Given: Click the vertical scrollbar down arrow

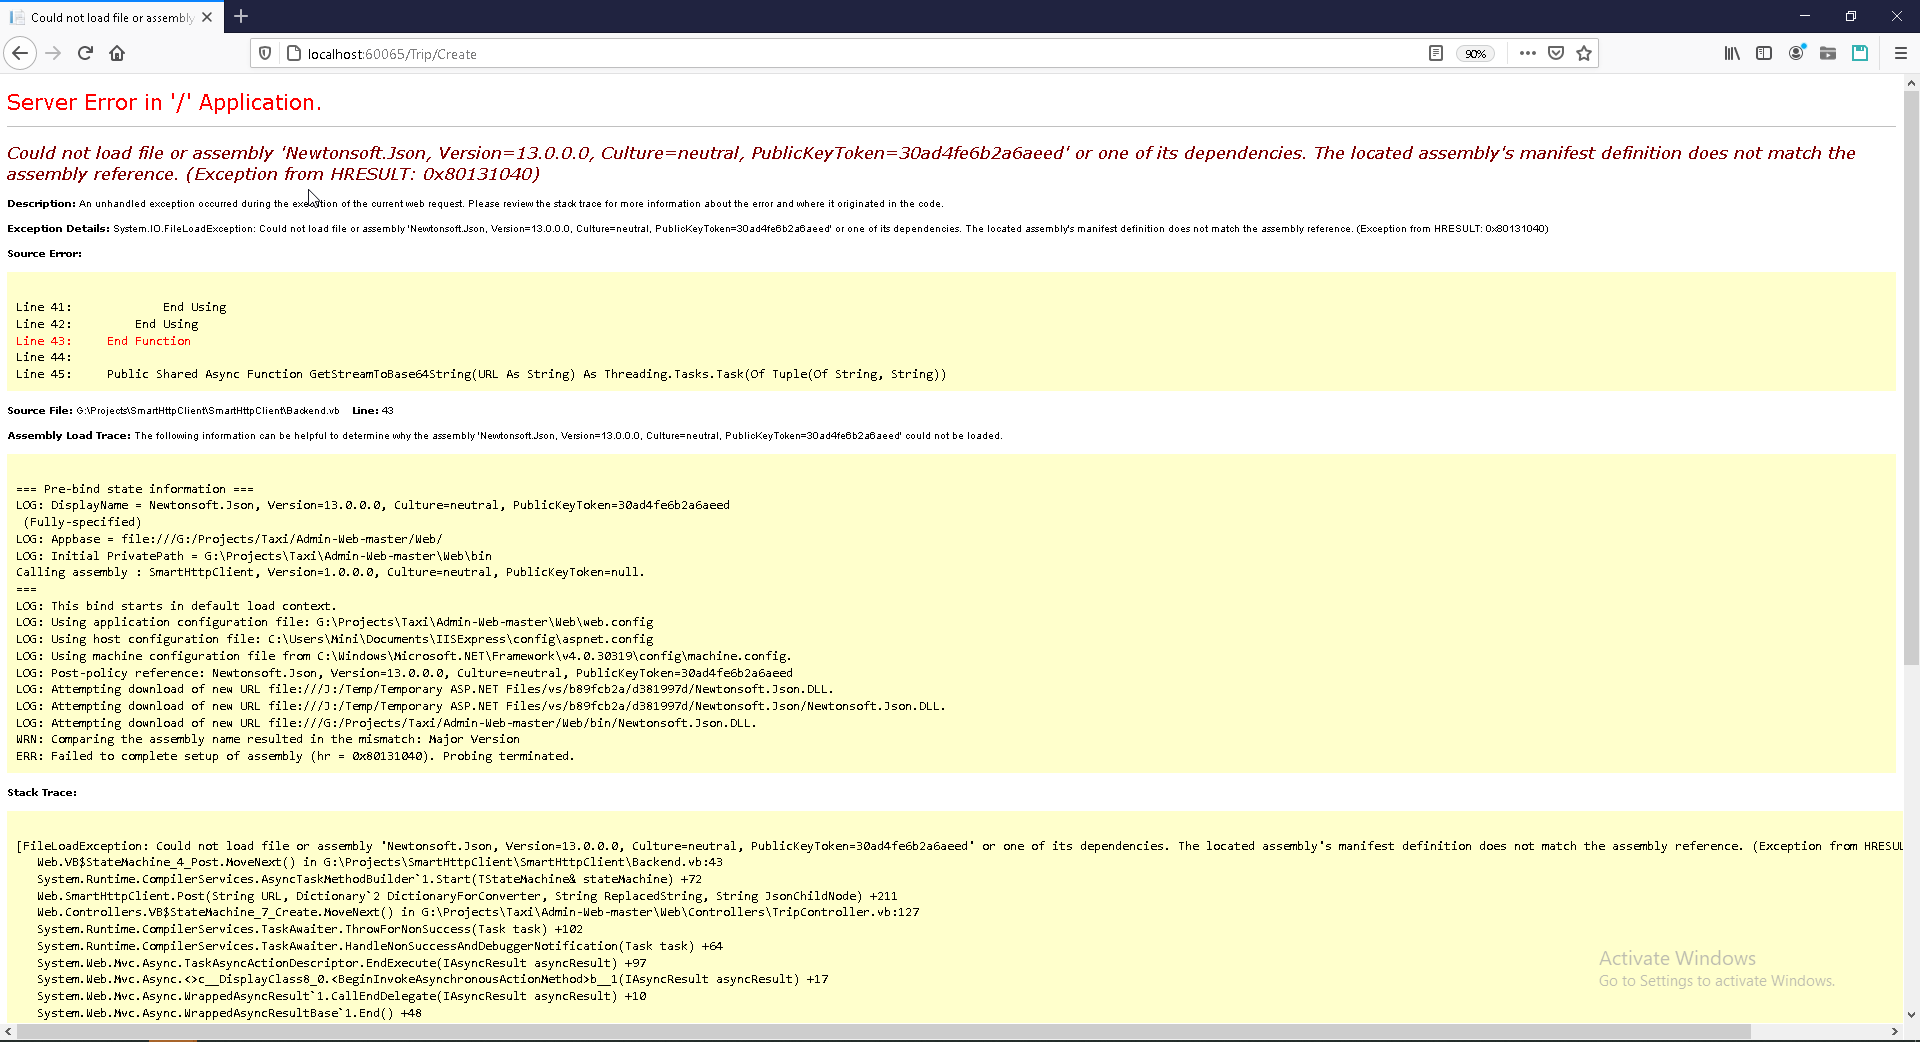Looking at the screenshot, I should coord(1911,1014).
